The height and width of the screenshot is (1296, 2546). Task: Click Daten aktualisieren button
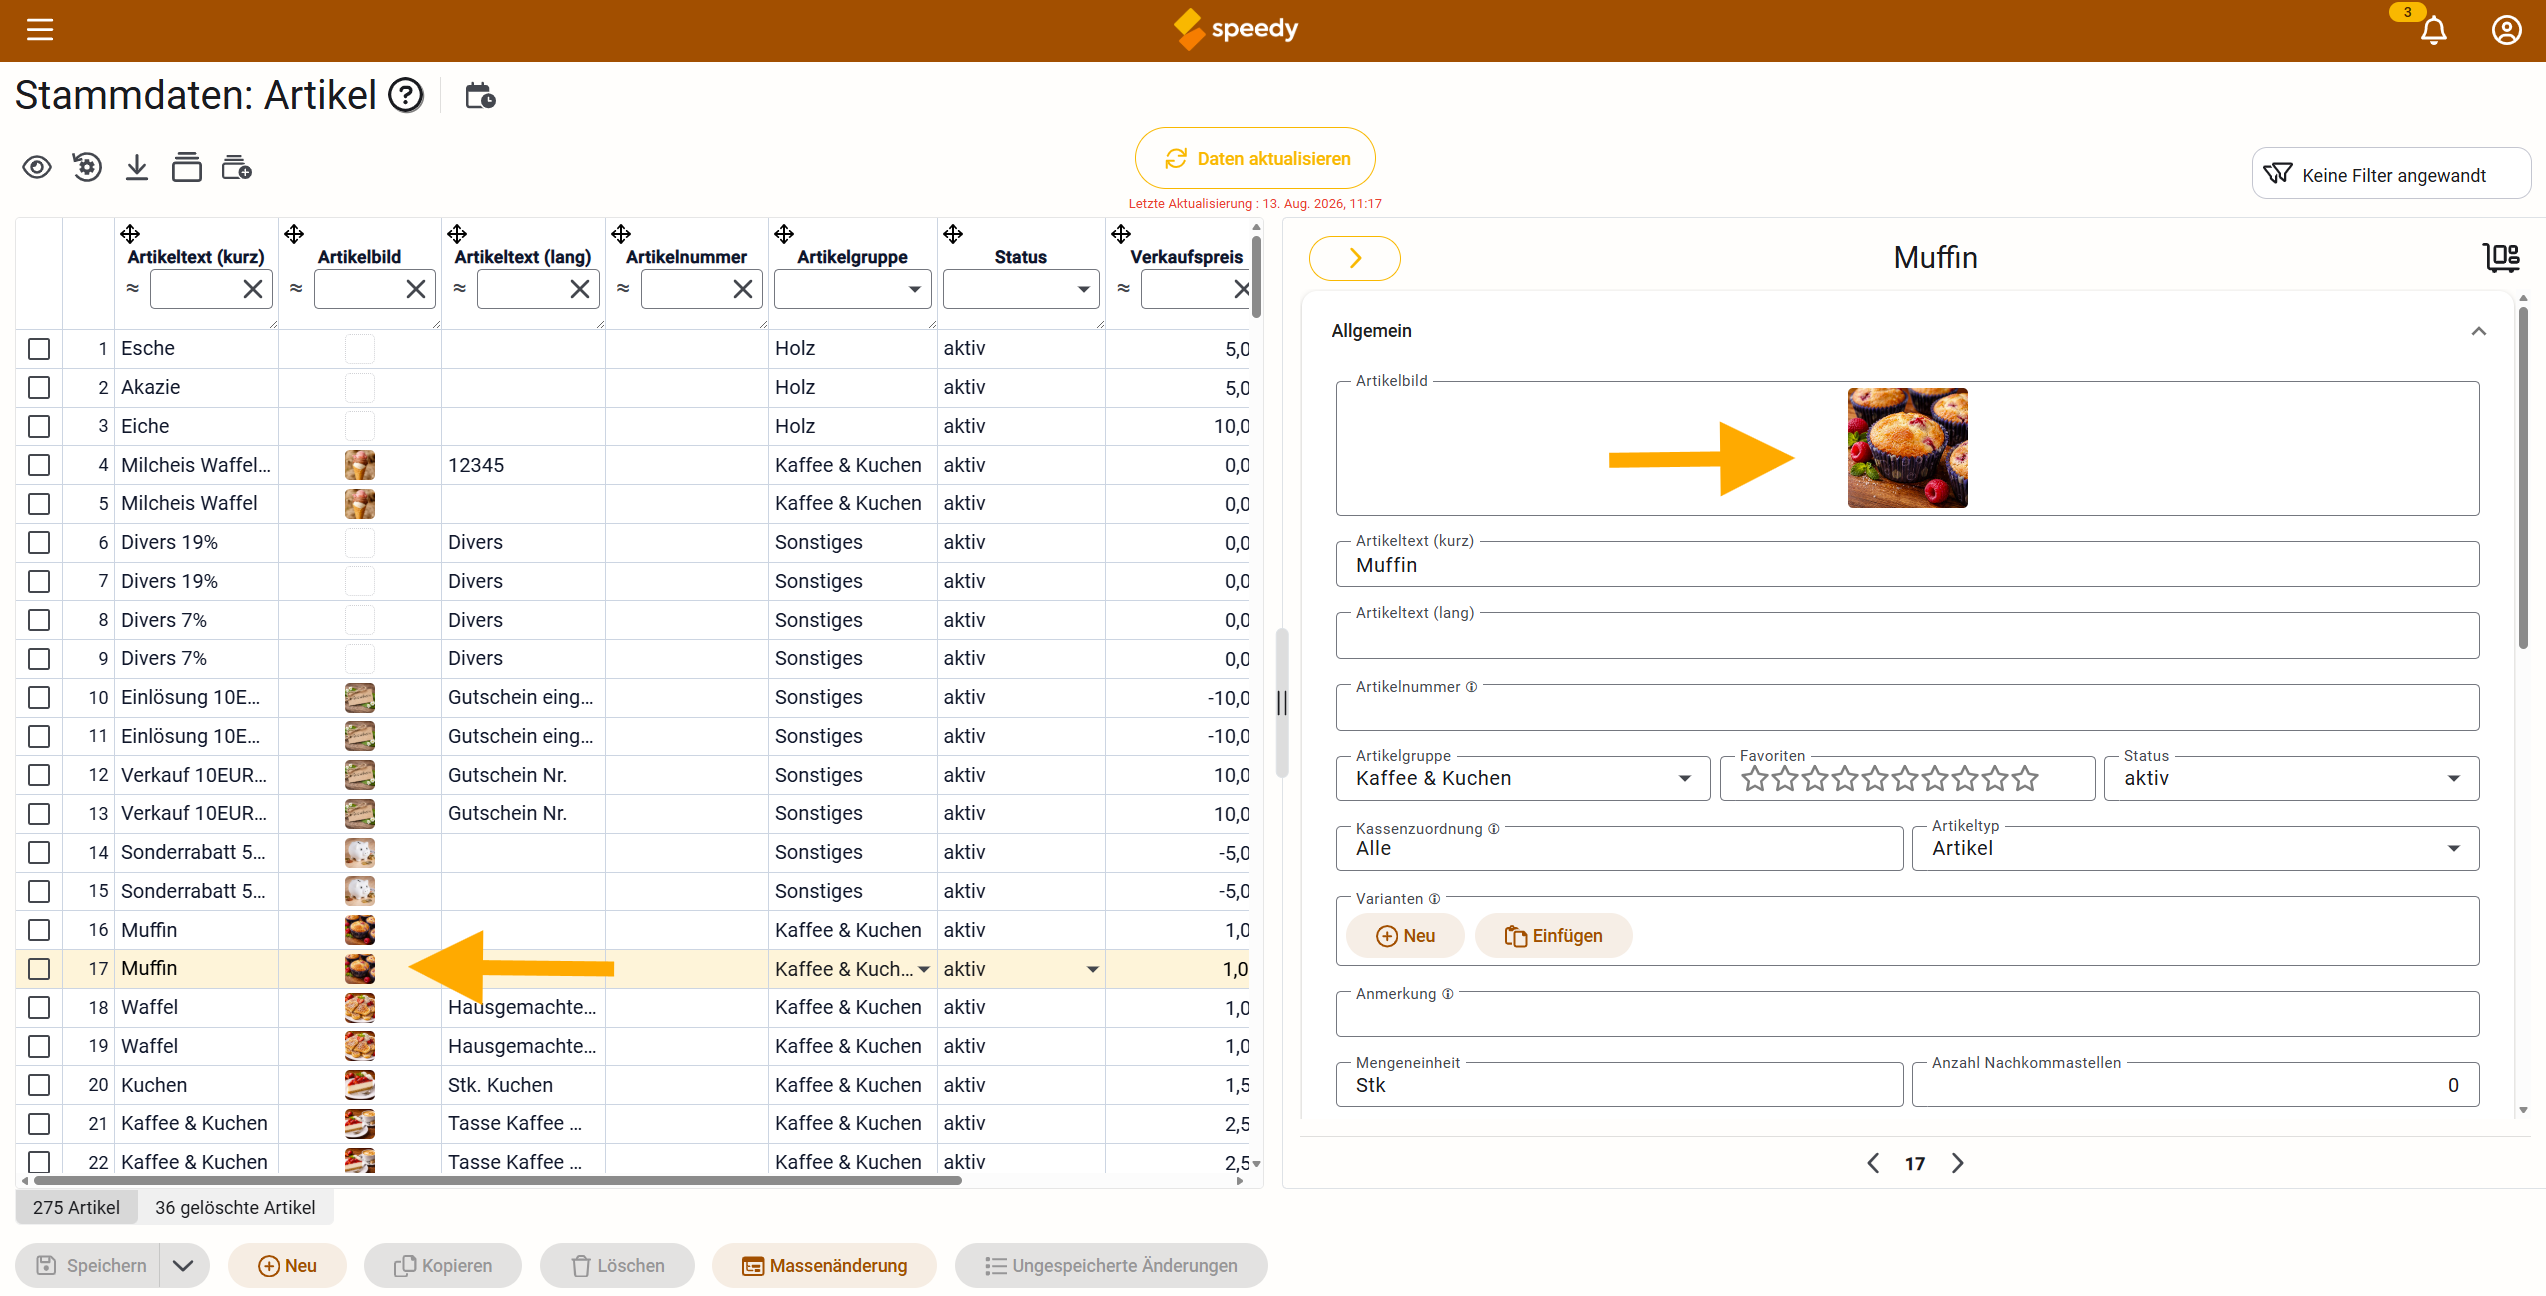coord(1255,158)
